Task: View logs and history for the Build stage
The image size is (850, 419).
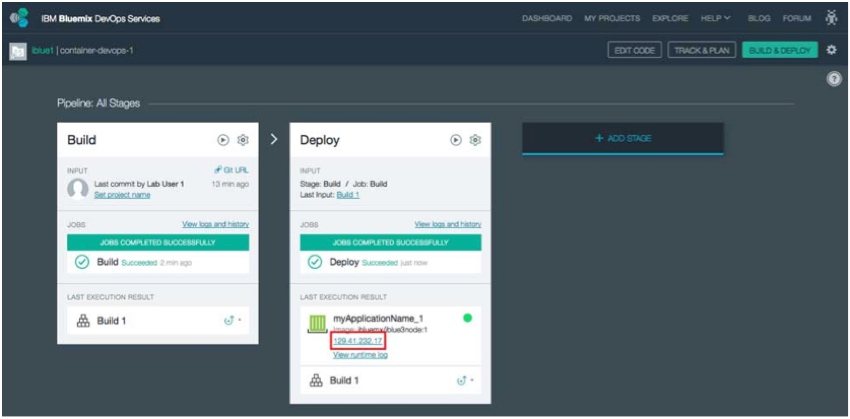Action: pyautogui.click(x=215, y=224)
